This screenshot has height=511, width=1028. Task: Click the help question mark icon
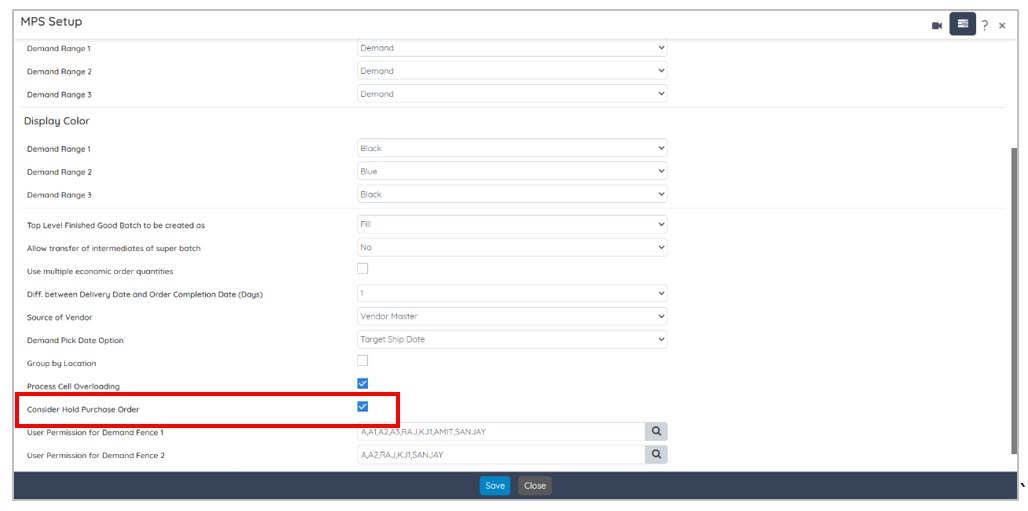point(985,25)
